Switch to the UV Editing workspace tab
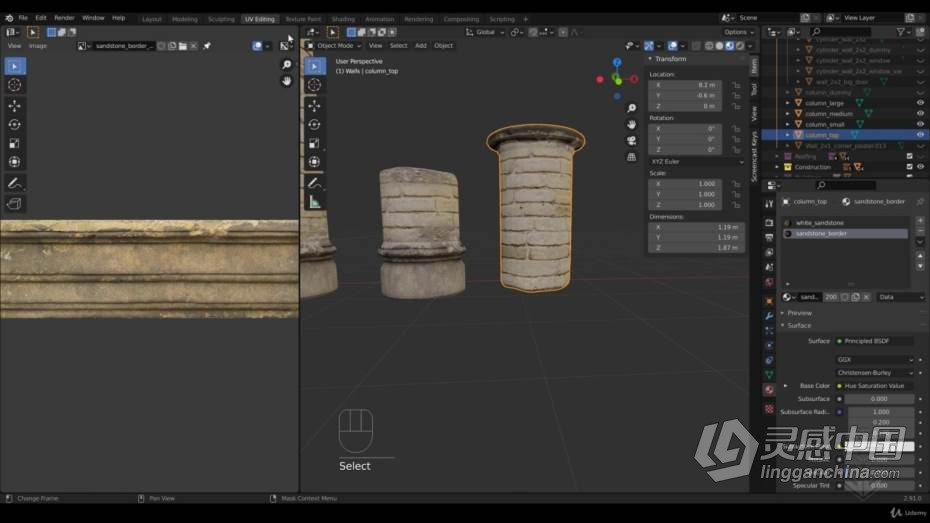 click(x=260, y=19)
